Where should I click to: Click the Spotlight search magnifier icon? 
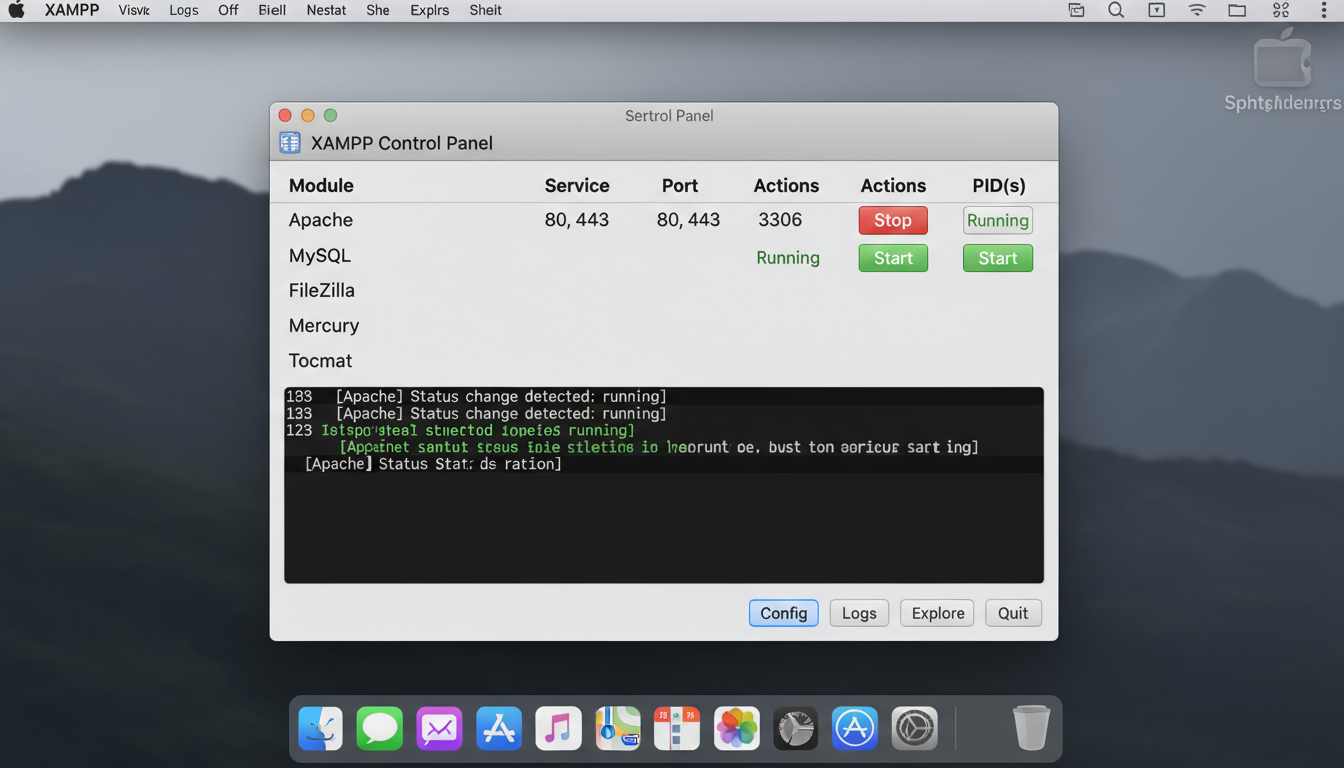tap(1116, 10)
